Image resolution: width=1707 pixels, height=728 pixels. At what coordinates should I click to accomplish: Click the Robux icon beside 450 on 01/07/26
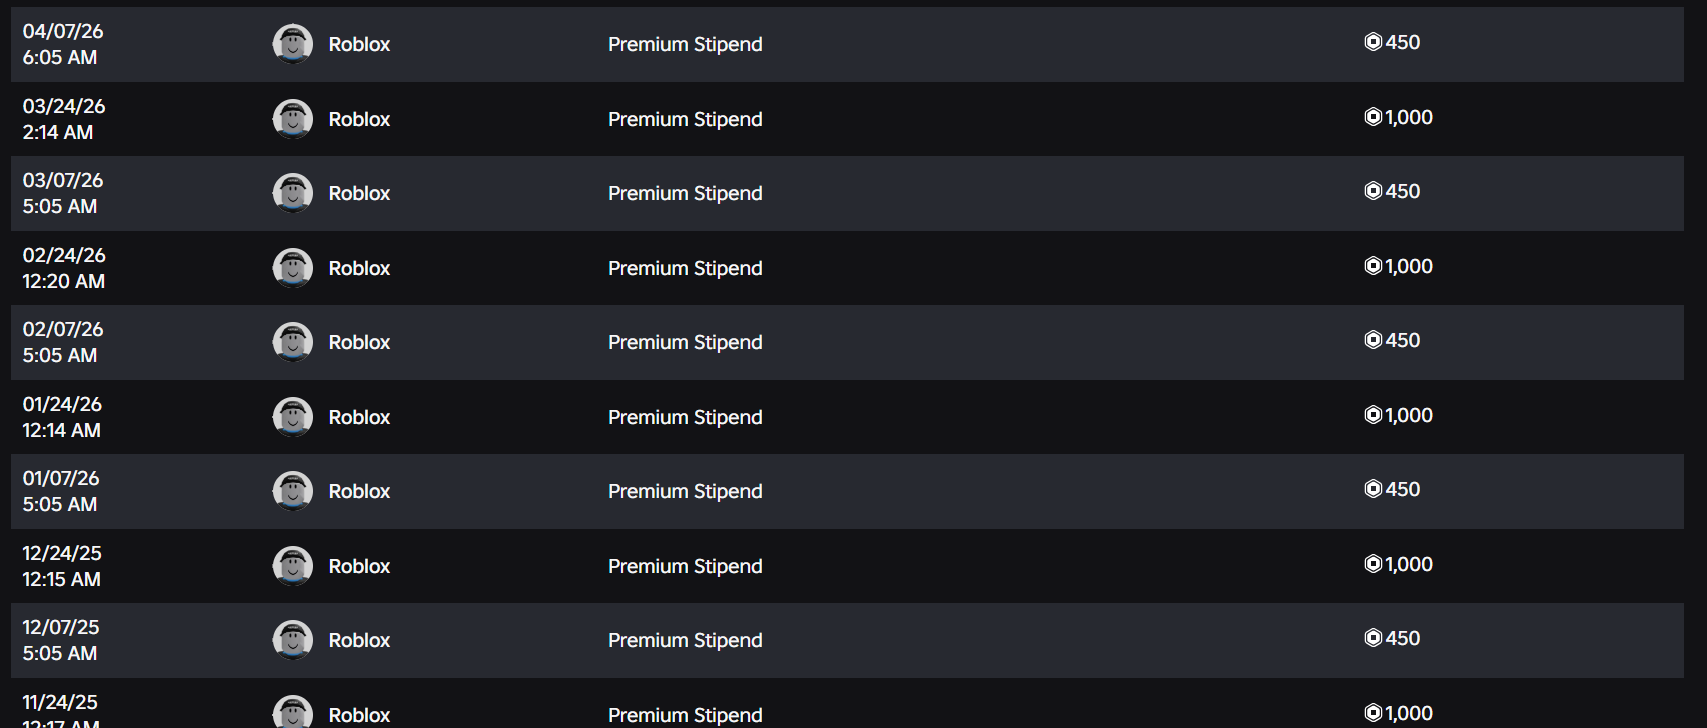[1373, 489]
